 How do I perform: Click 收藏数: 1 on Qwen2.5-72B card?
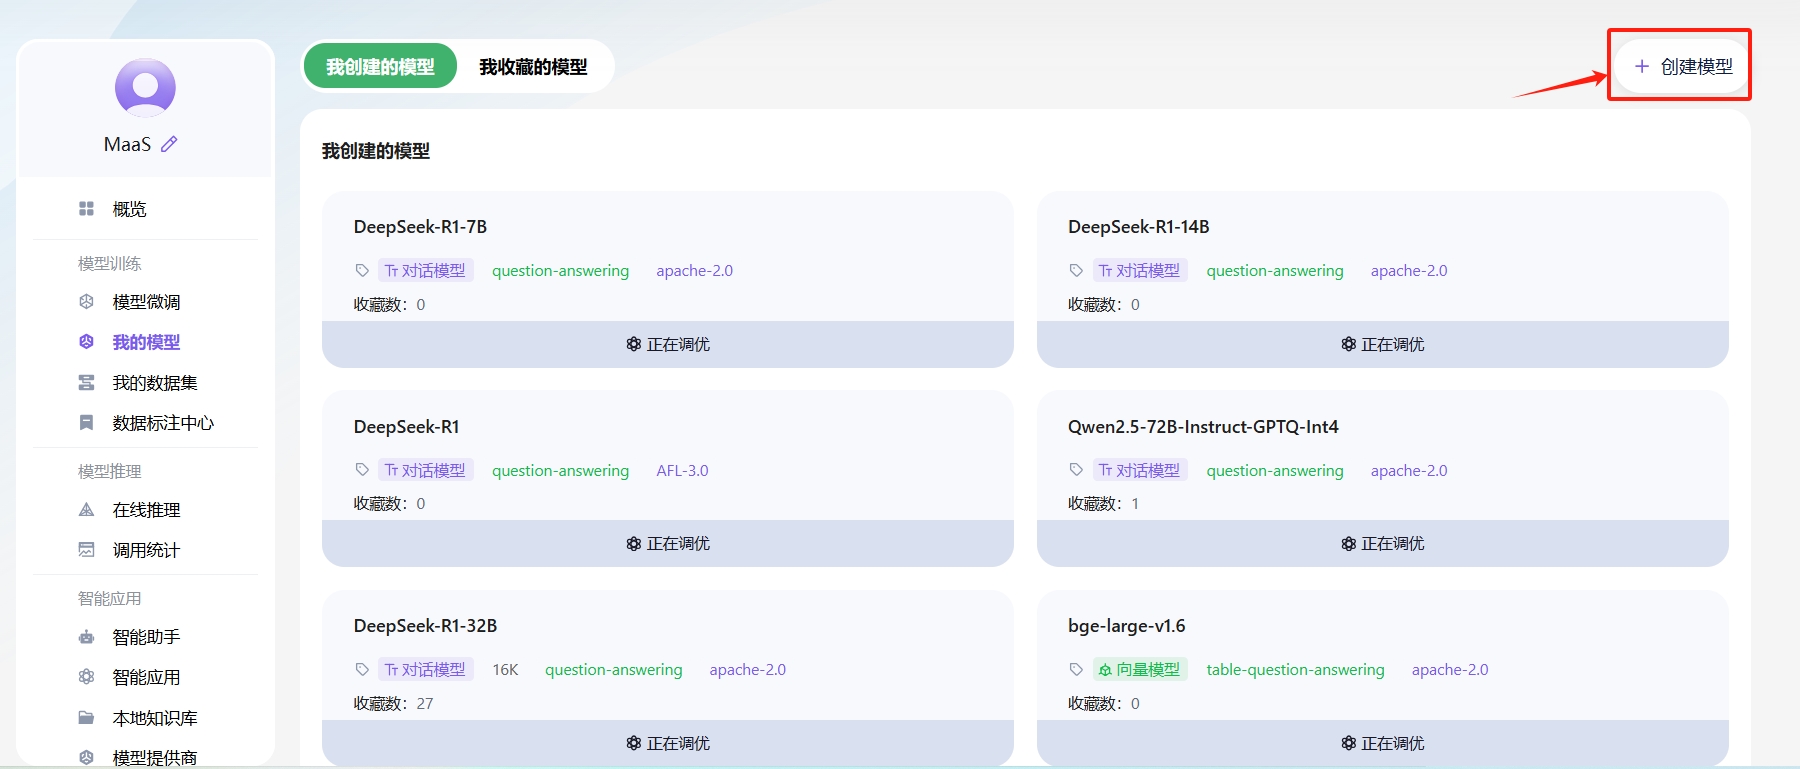point(1103,503)
